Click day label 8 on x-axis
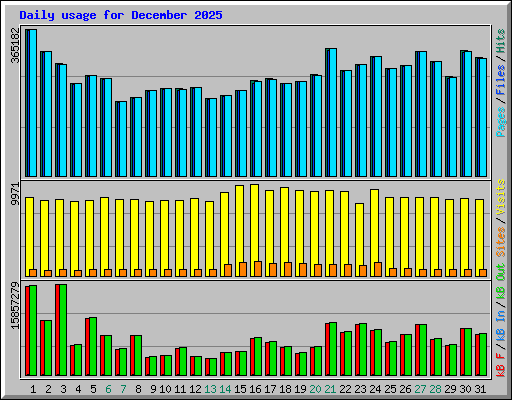 coord(138,389)
